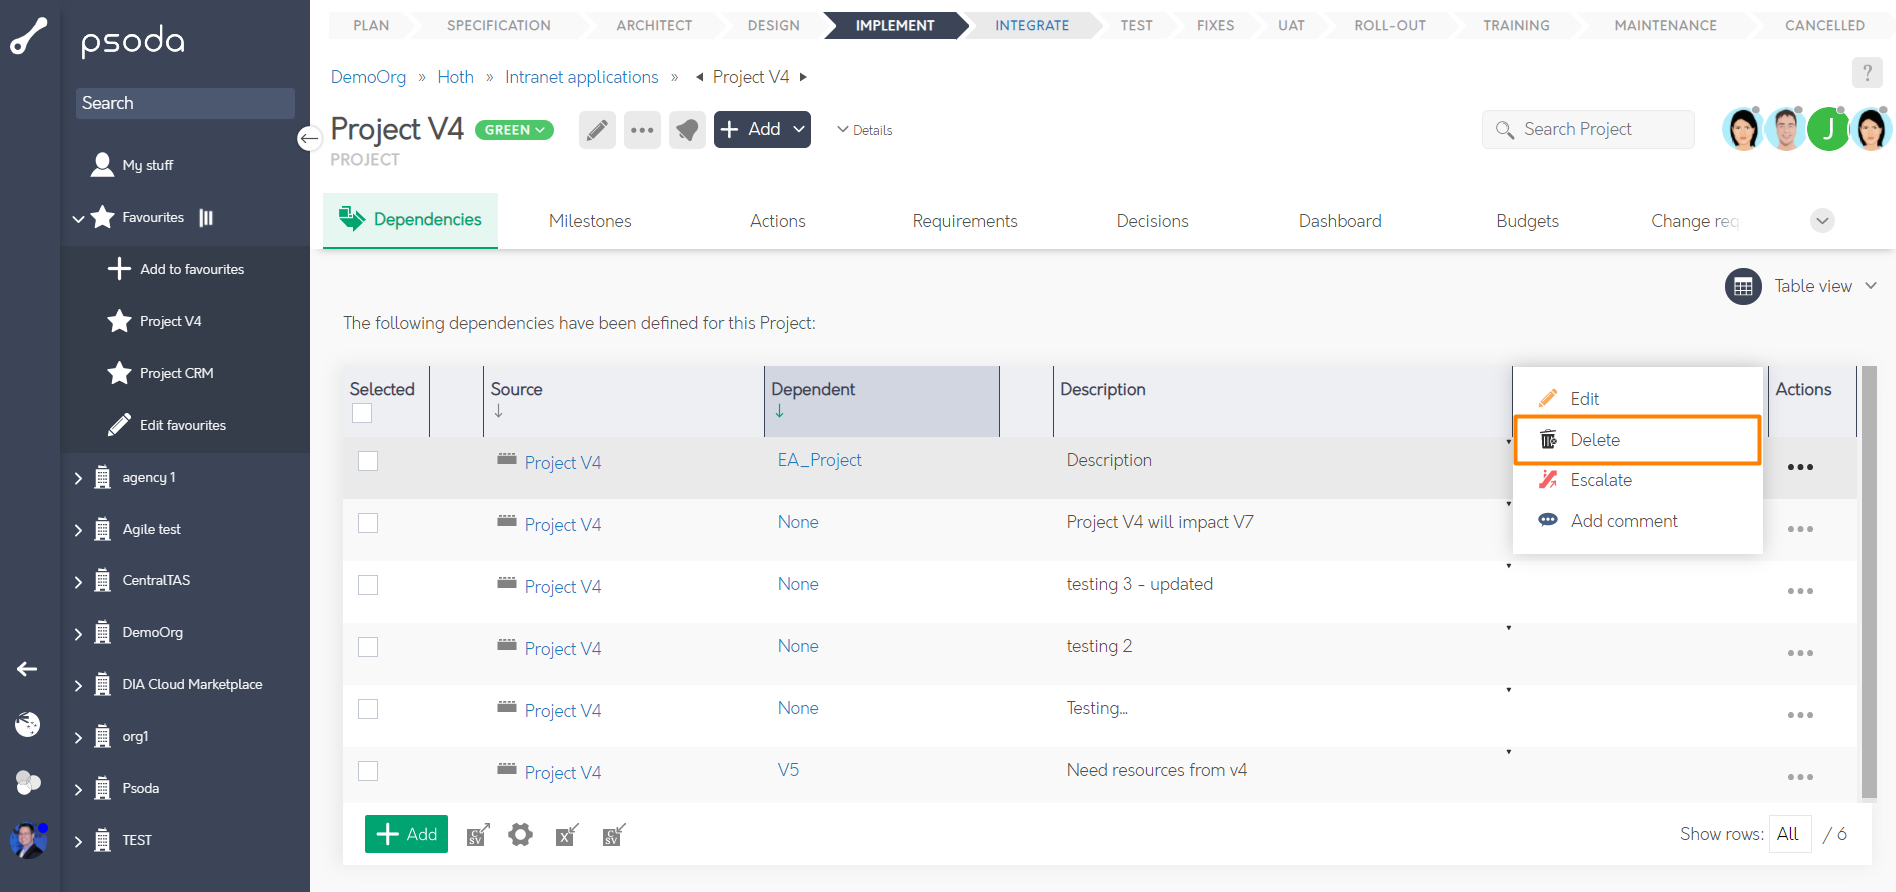
Task: Expand the Details section
Action: [x=864, y=130]
